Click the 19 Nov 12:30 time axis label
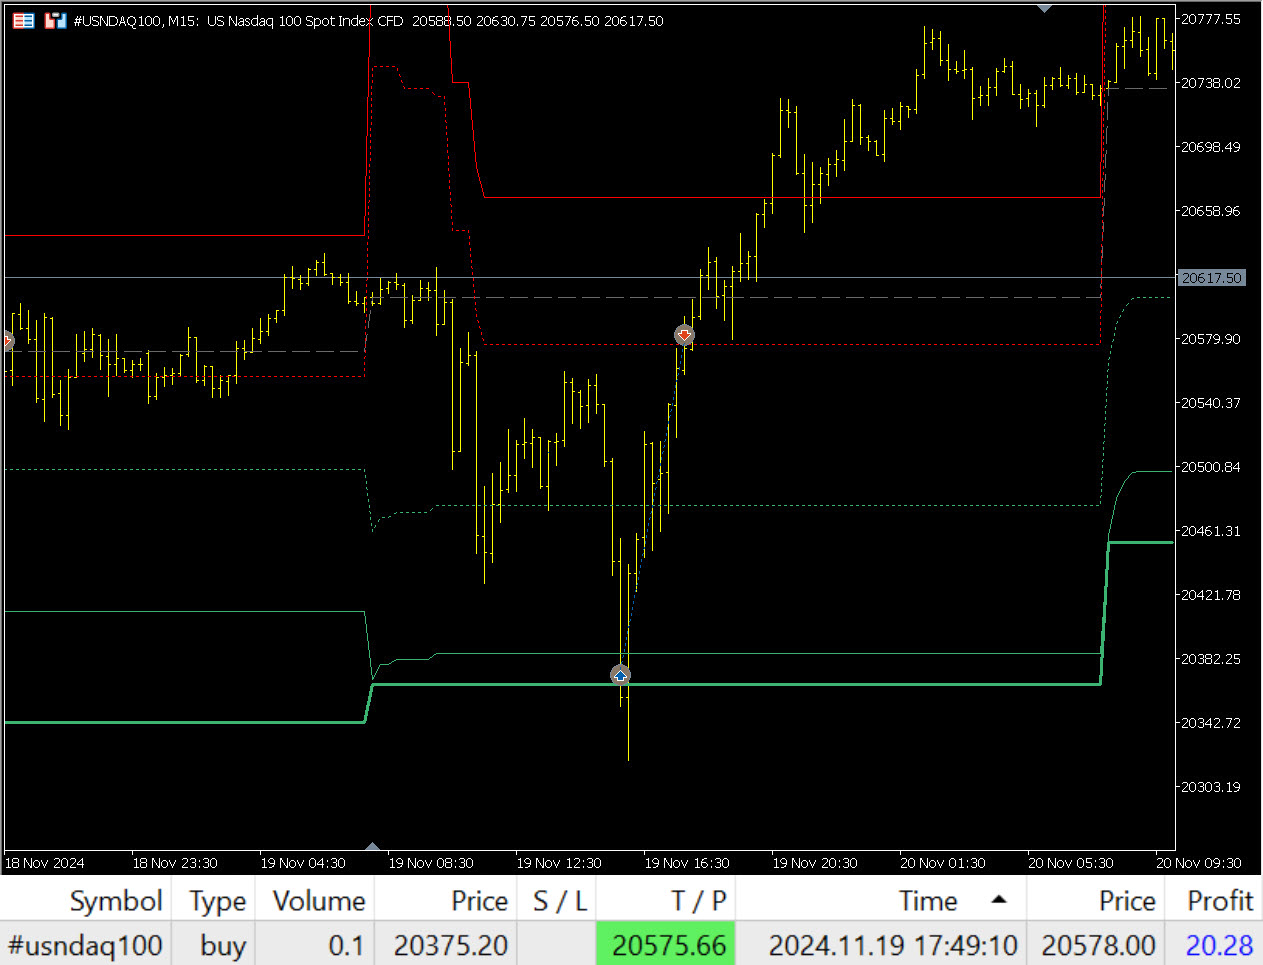1263x965 pixels. pos(559,863)
